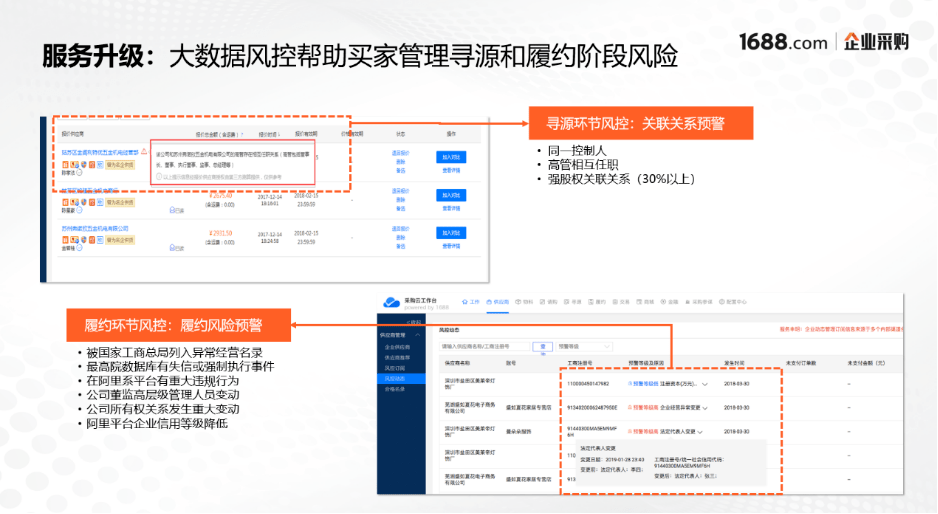Screen dimensions: 938x514
Task: Open the 预警等级 filter dropdown
Action: (x=582, y=346)
